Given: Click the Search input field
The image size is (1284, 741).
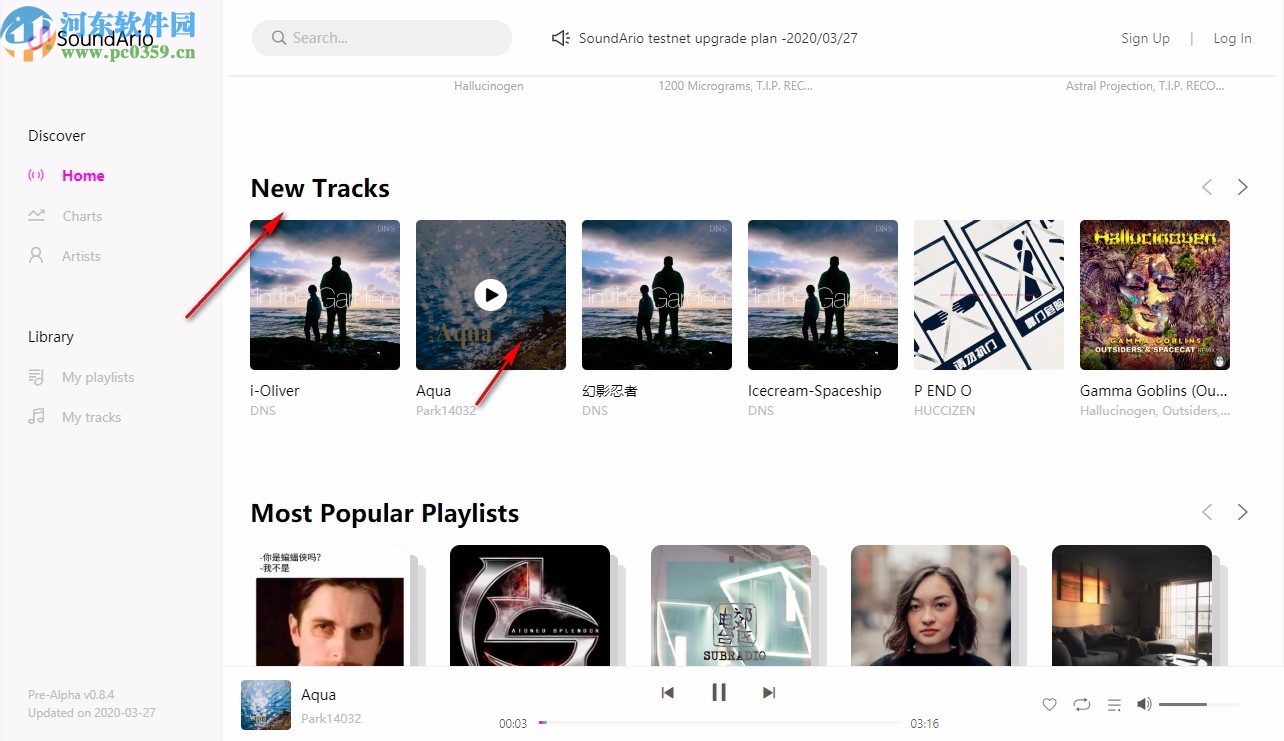Looking at the screenshot, I should (x=382, y=38).
